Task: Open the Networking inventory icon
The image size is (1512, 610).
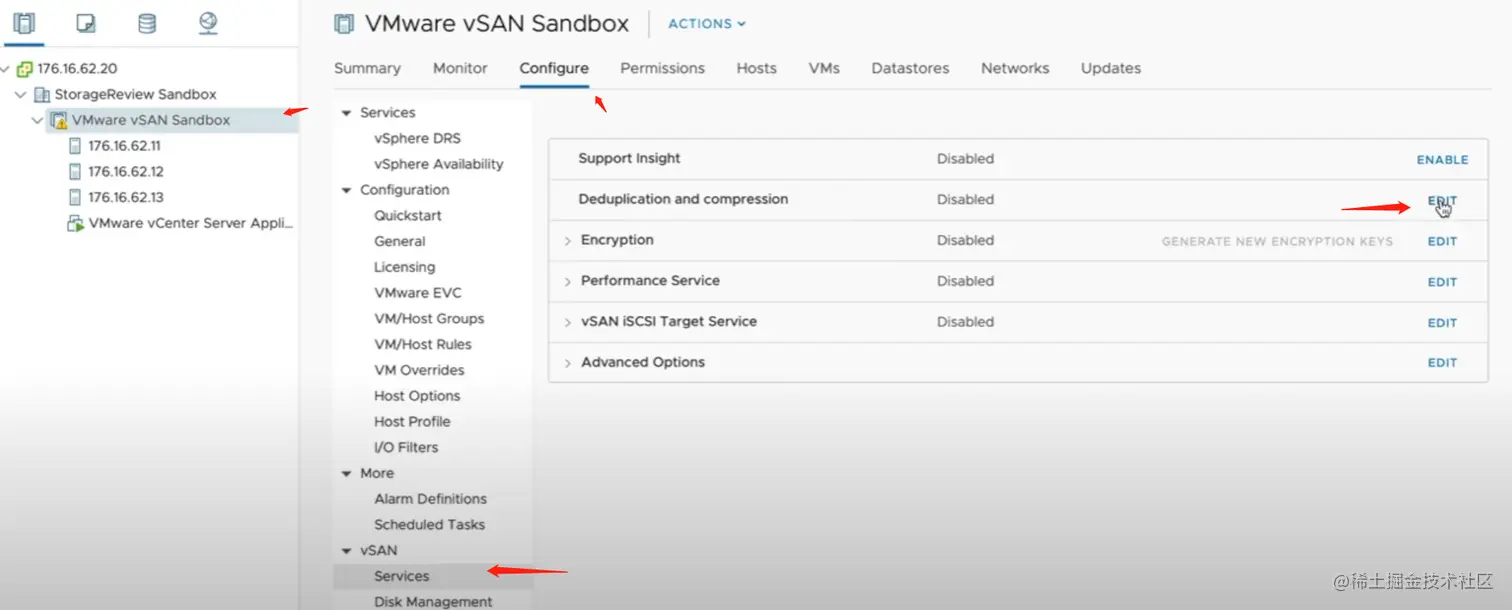Action: pos(208,23)
